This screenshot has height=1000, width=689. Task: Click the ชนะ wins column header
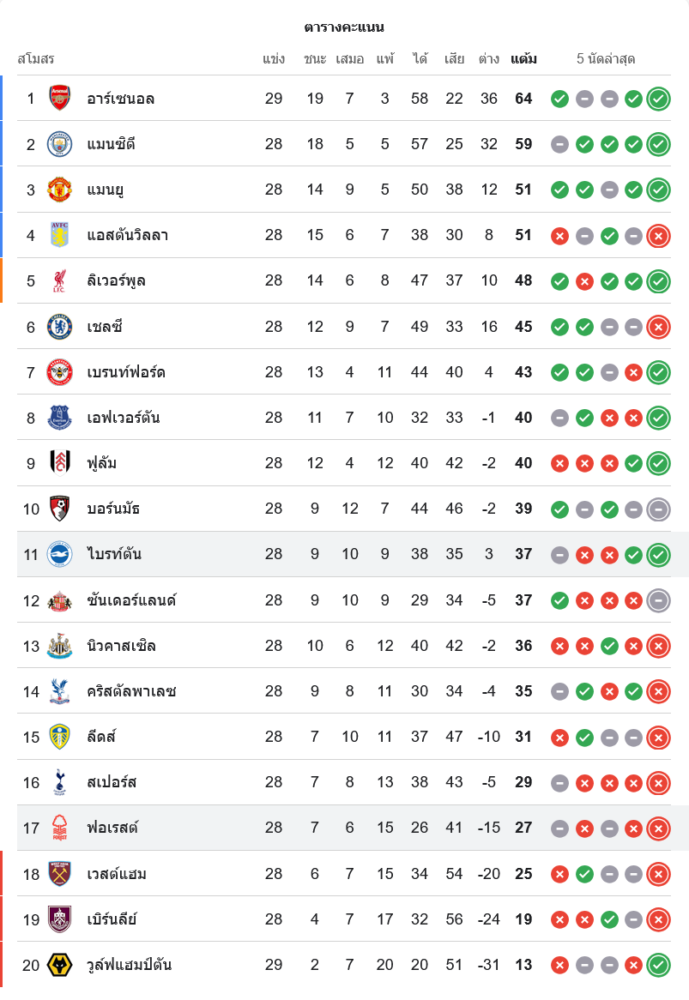315,59
